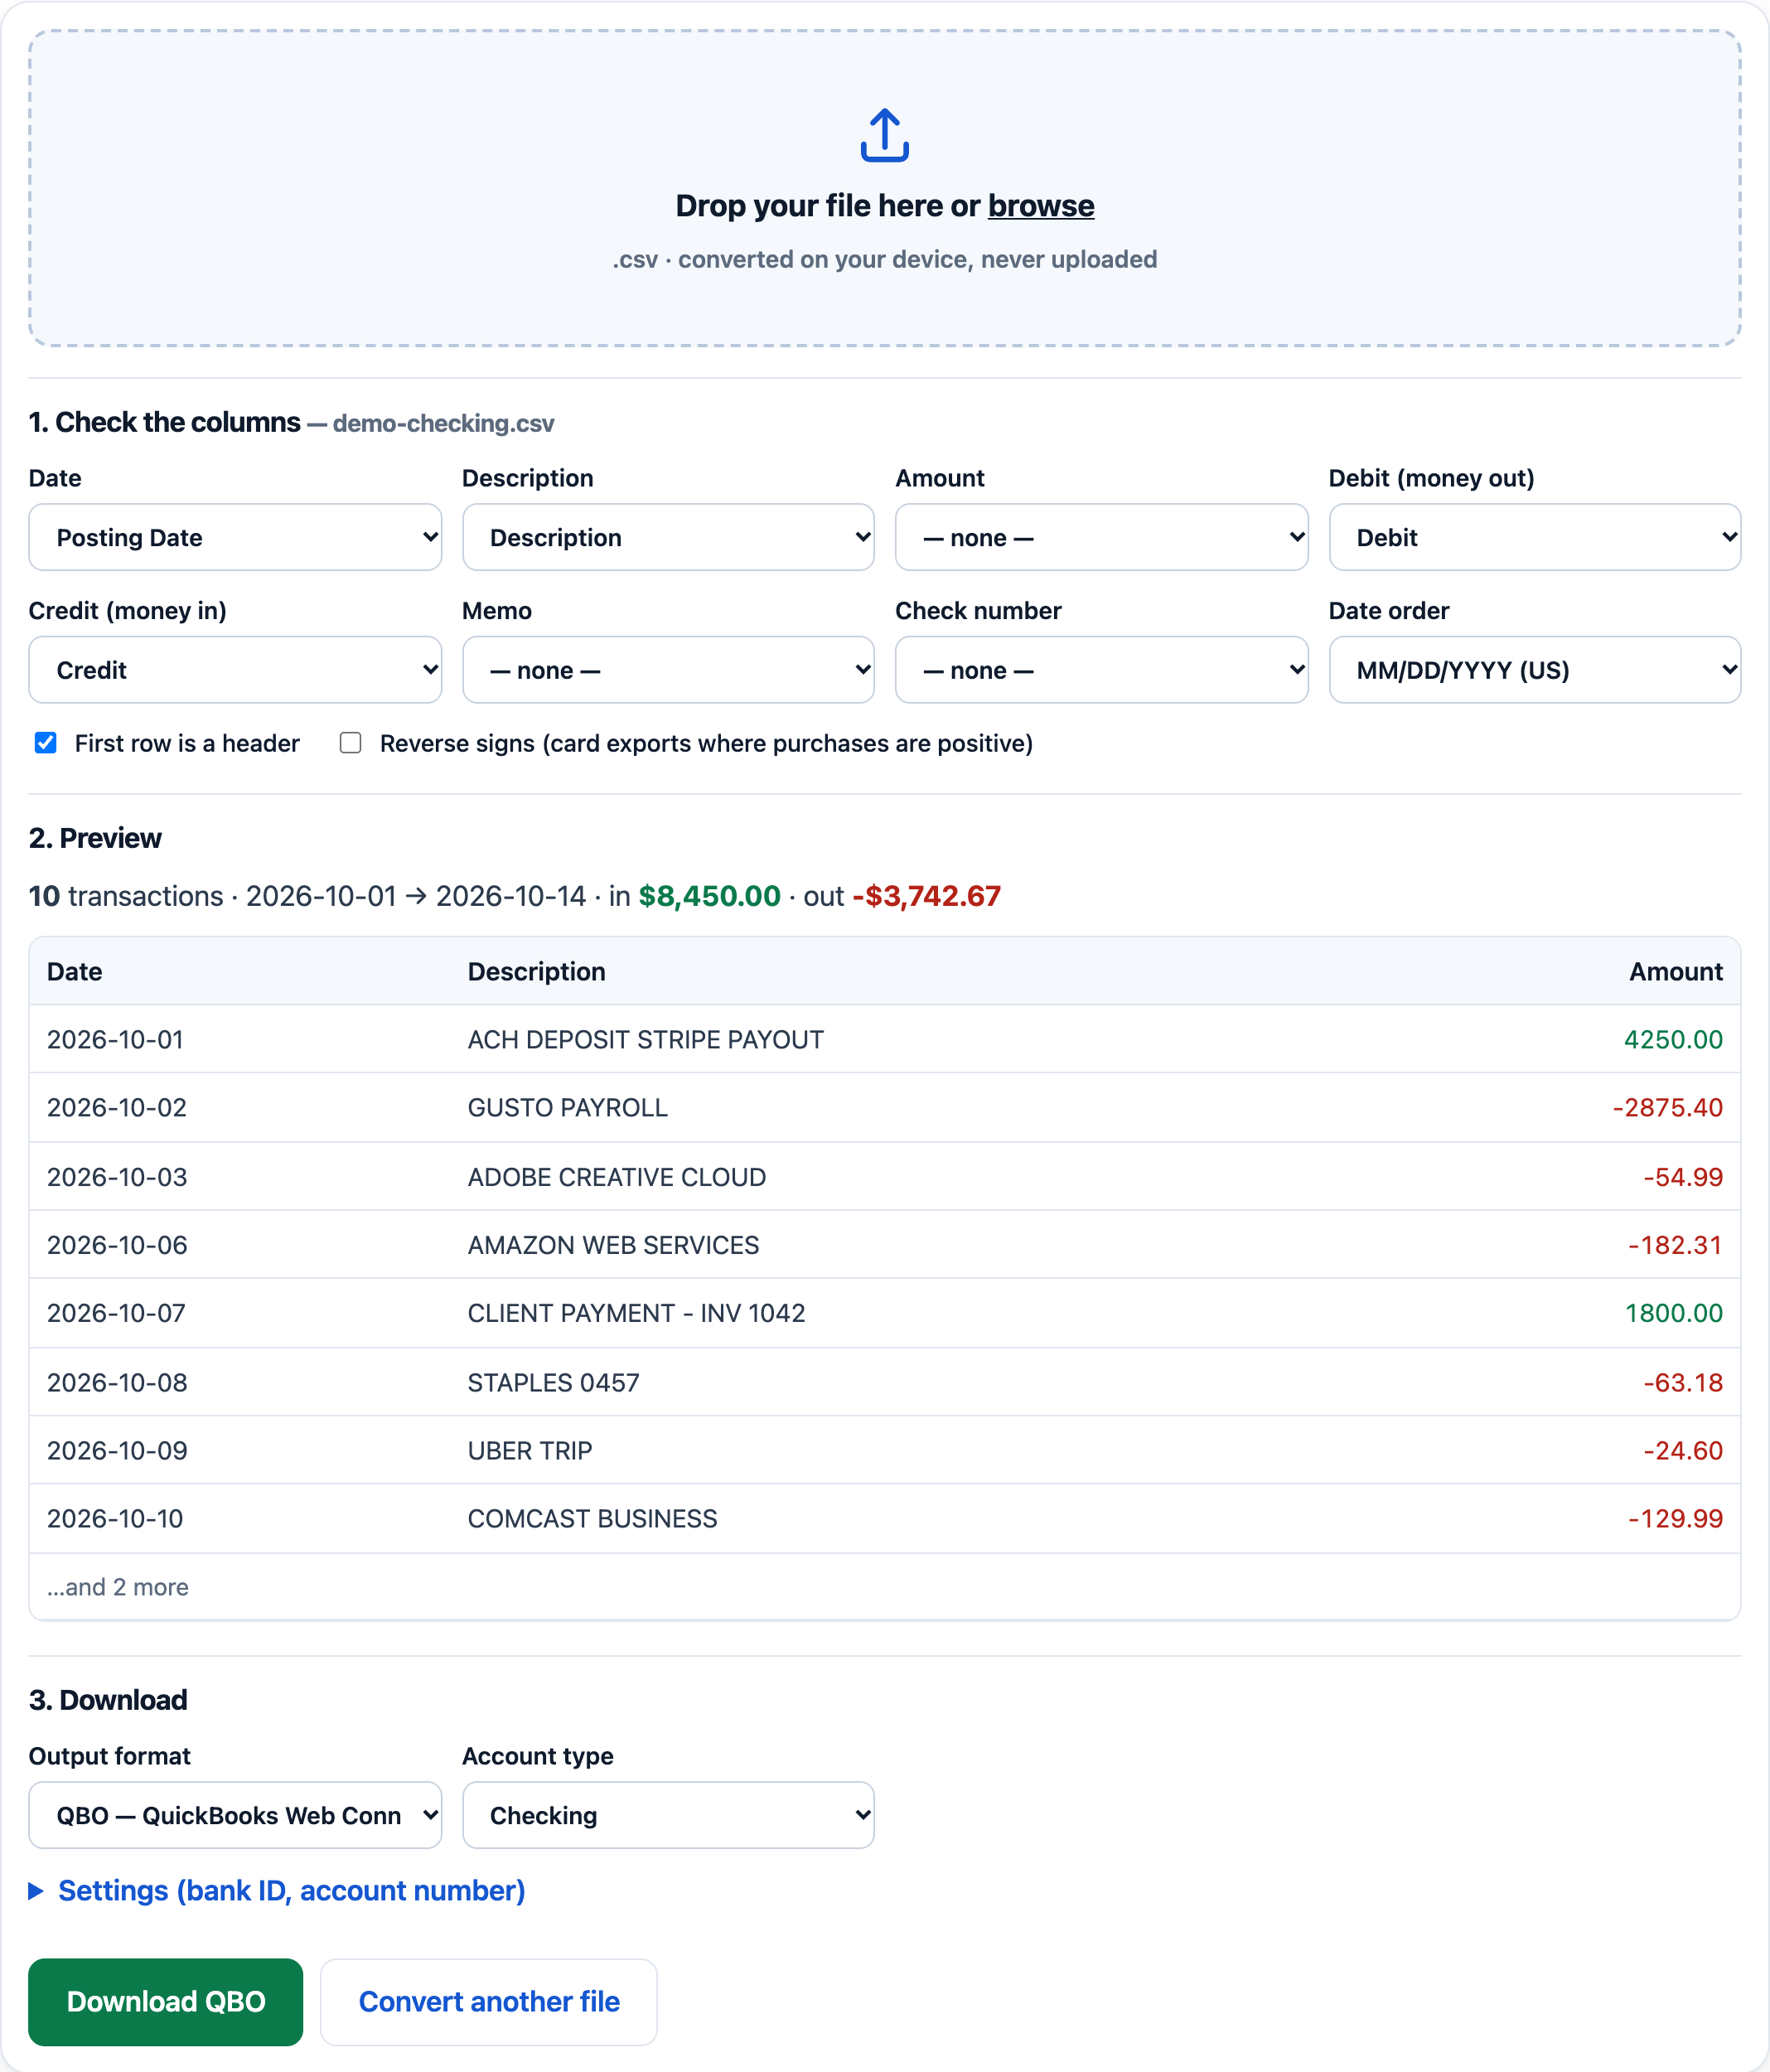Choose the Output format dropdown
This screenshot has height=2072, width=1770.
[235, 1815]
